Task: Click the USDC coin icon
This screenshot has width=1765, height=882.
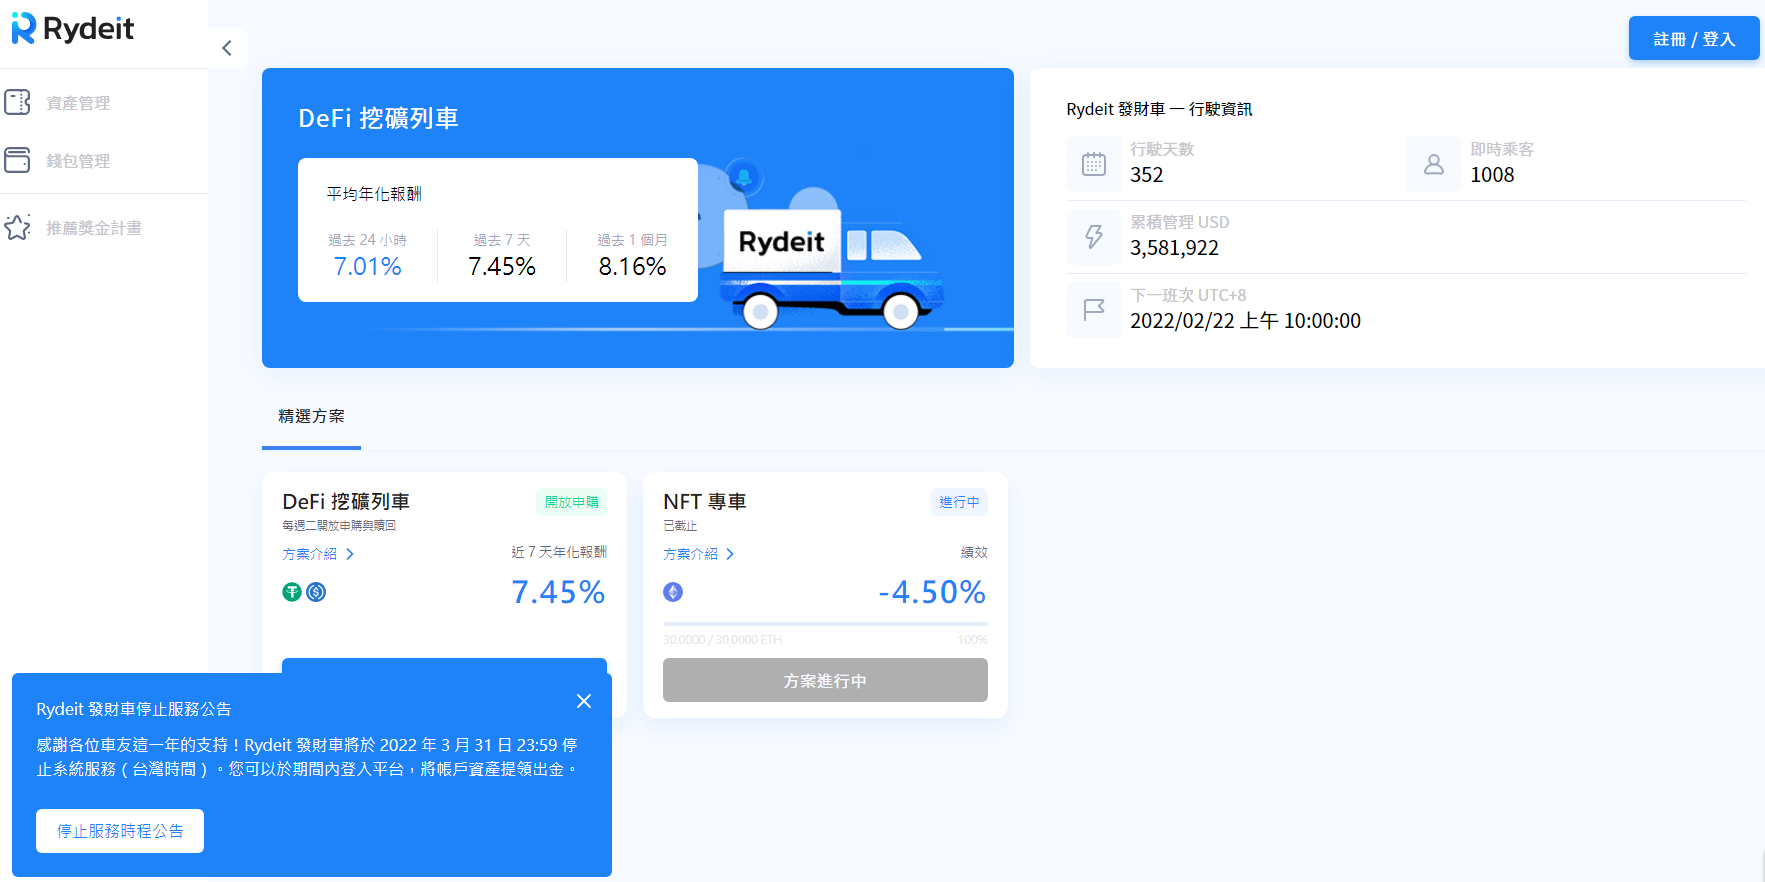Action: point(316,592)
